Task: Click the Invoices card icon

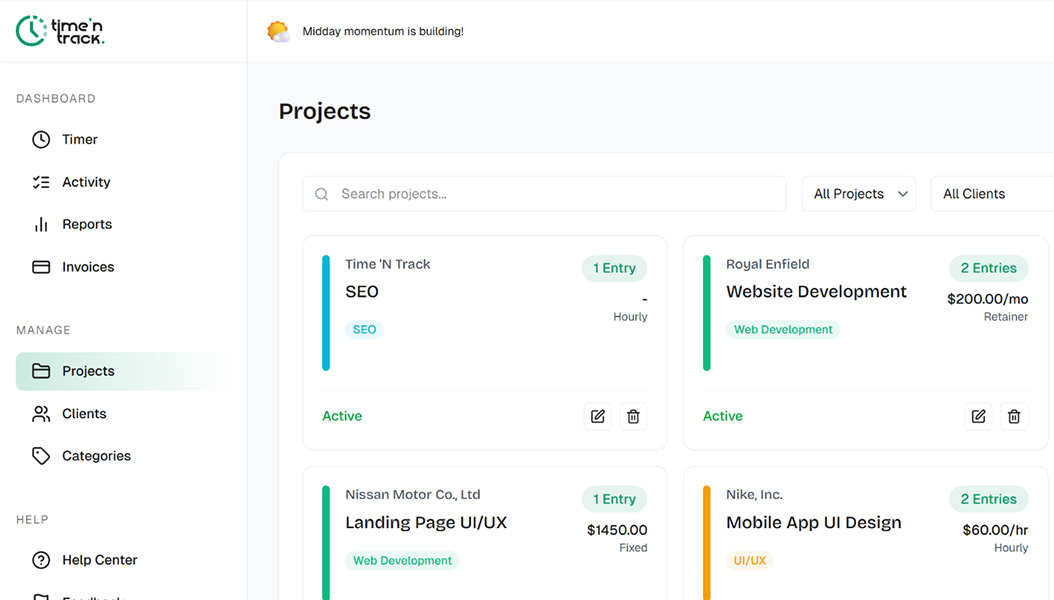Action: coord(41,267)
